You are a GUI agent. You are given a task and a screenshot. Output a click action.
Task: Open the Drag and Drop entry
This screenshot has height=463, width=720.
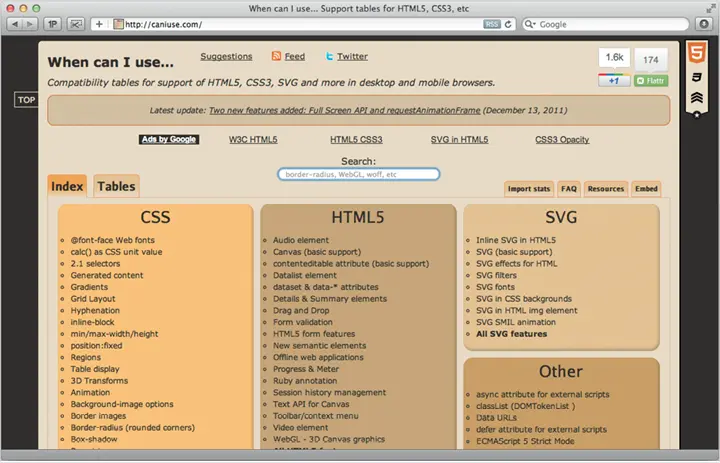[x=301, y=311]
